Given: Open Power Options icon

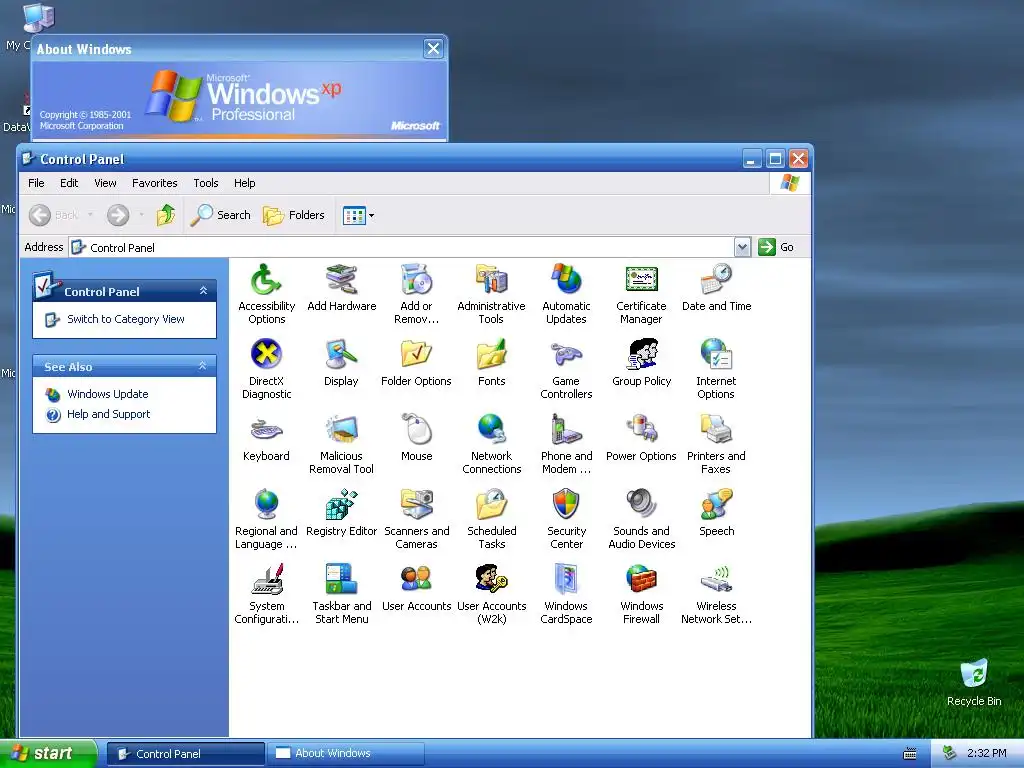Looking at the screenshot, I should click(641, 430).
